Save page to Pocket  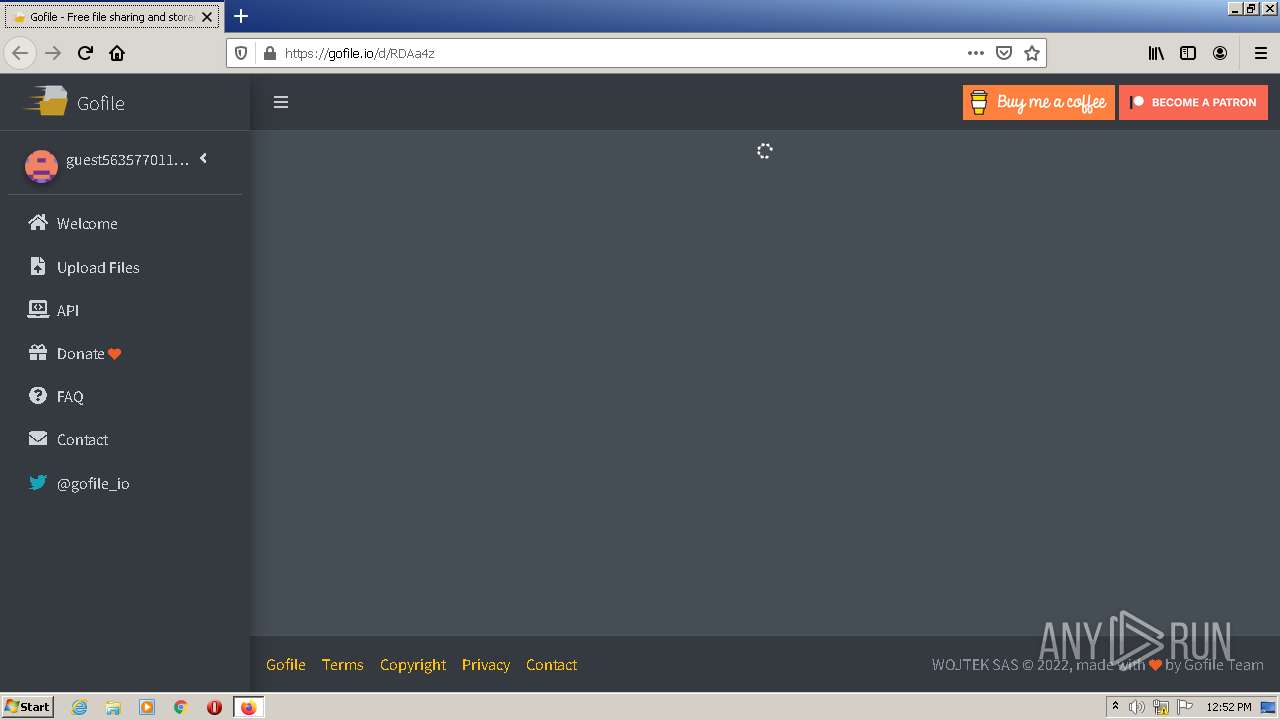(1004, 53)
